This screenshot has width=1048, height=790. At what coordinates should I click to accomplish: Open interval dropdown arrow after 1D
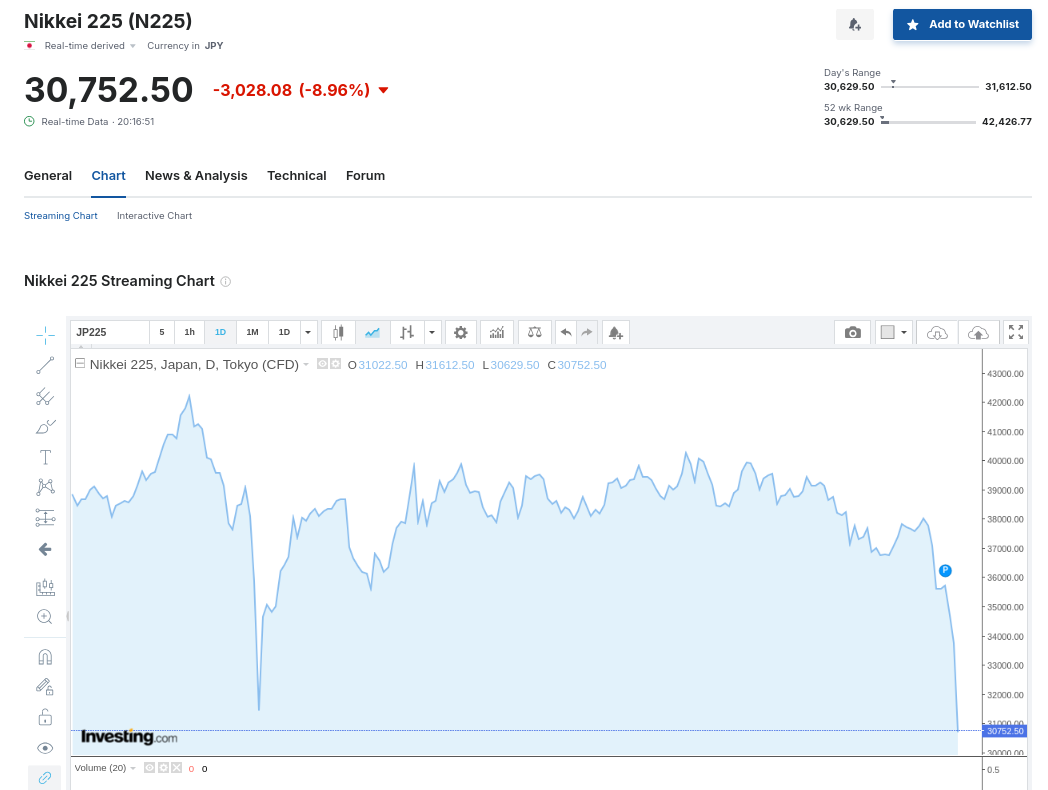(308, 332)
